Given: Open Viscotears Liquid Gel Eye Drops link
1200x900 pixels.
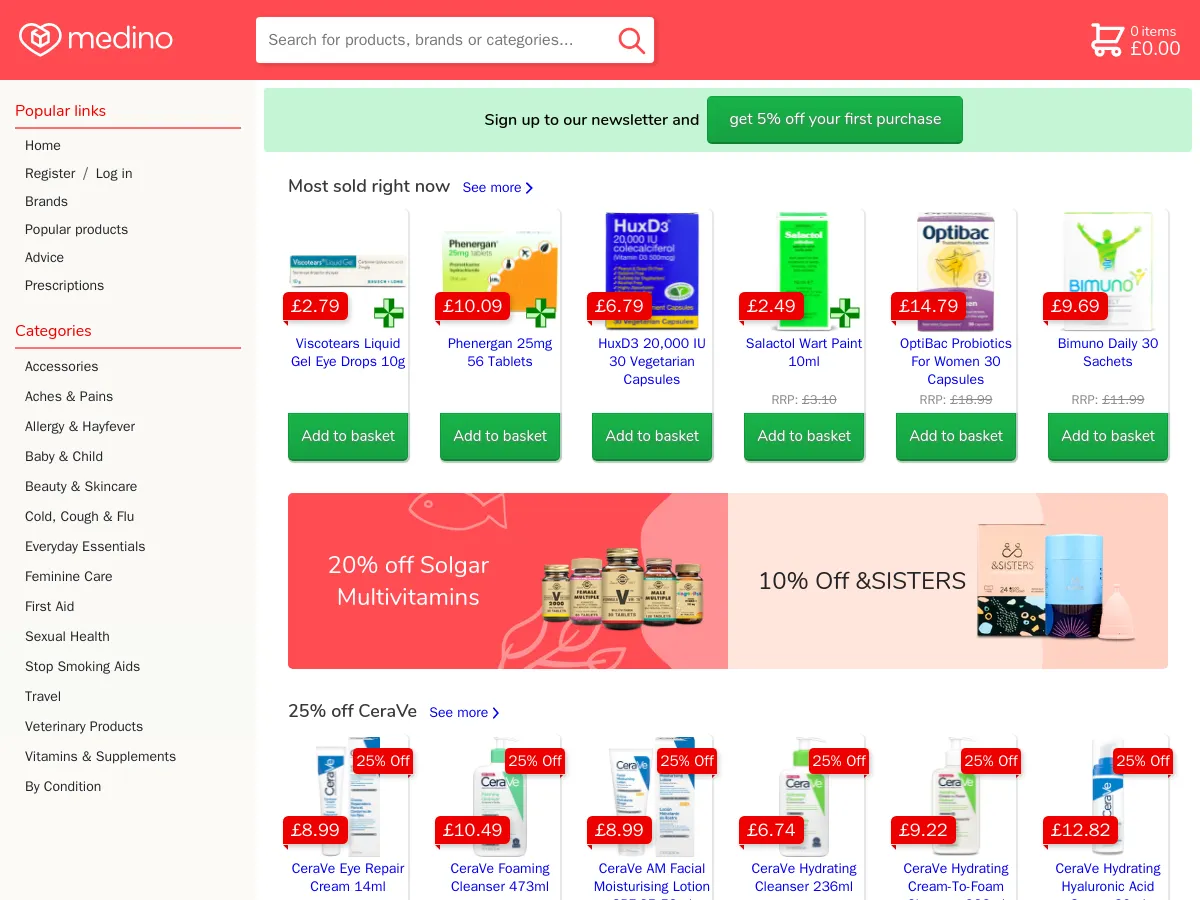Looking at the screenshot, I should click(x=348, y=352).
